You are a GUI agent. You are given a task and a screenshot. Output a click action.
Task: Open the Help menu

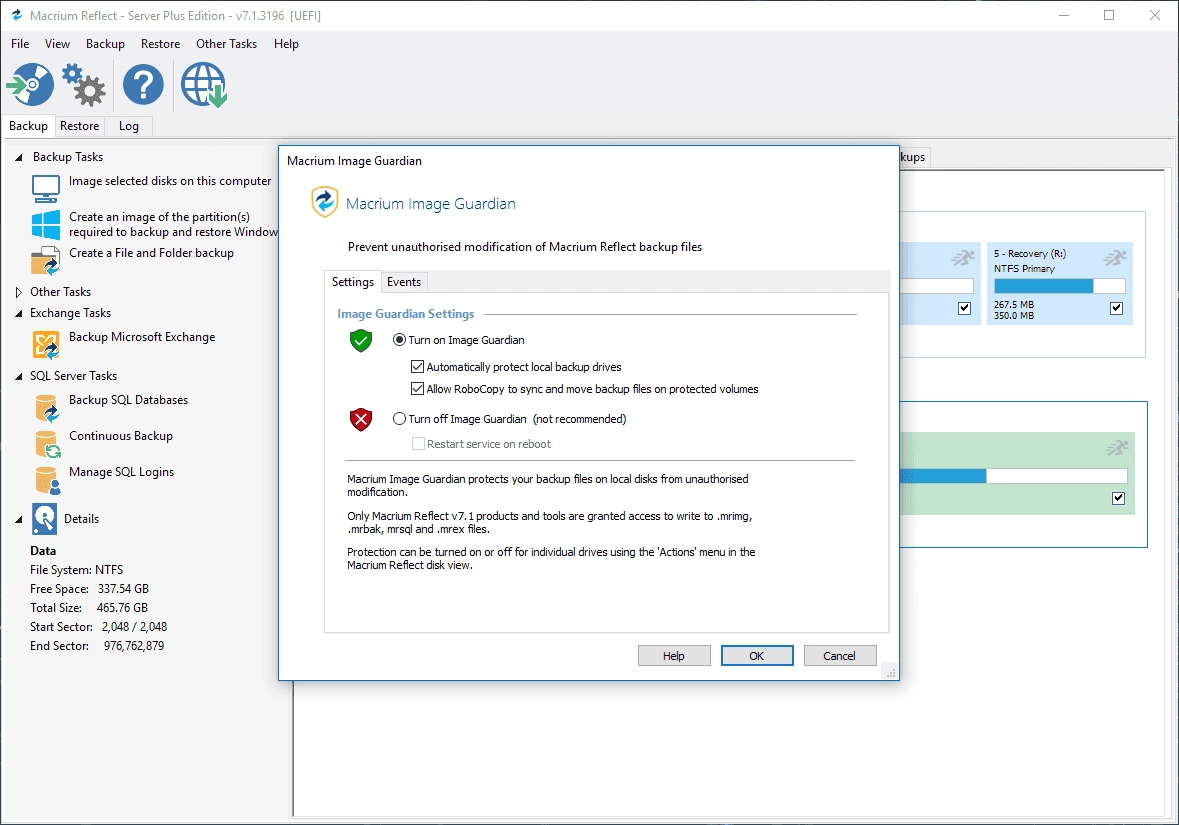click(x=286, y=44)
